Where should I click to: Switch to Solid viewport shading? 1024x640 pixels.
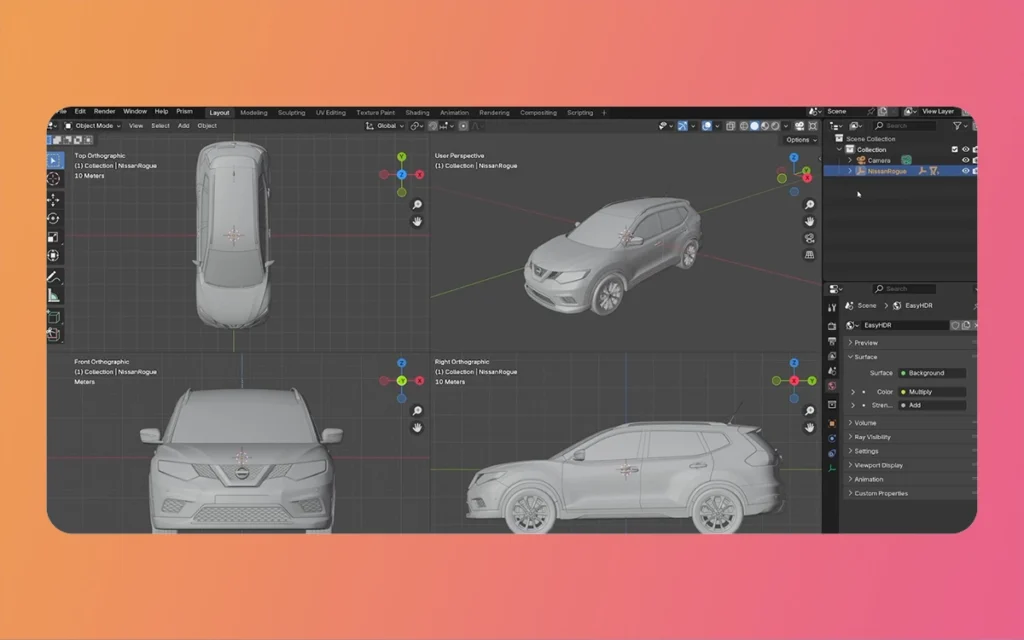(754, 126)
